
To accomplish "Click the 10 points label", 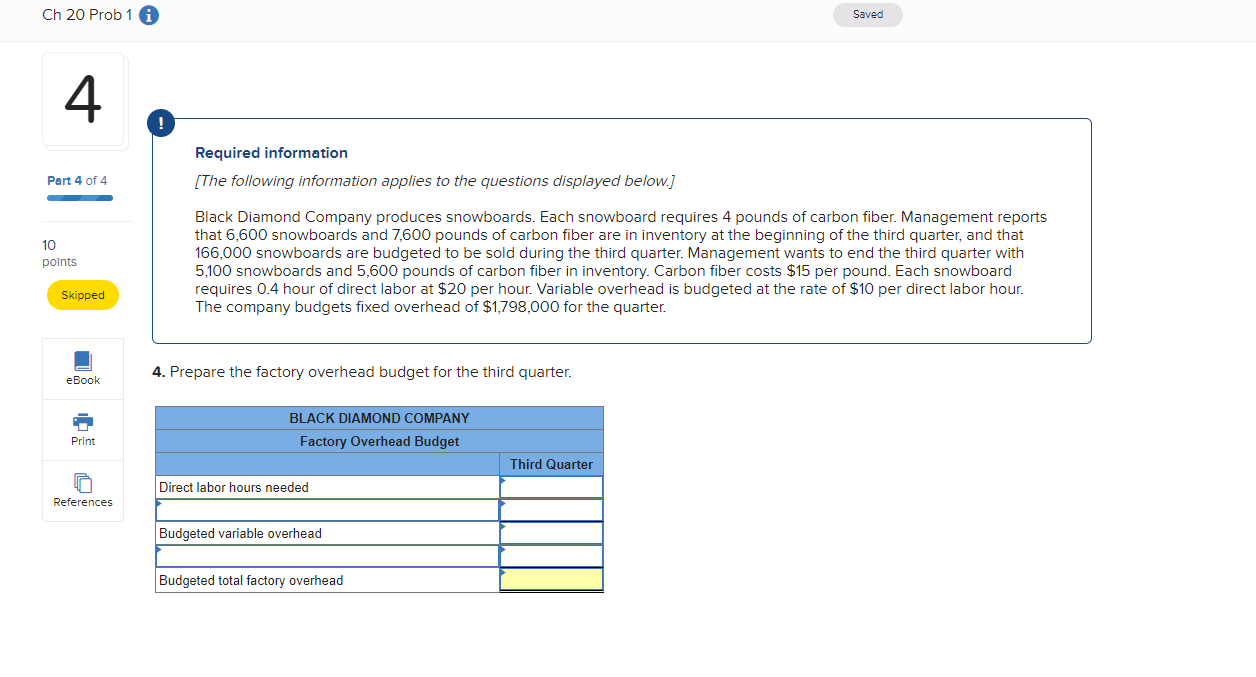I will [59, 253].
